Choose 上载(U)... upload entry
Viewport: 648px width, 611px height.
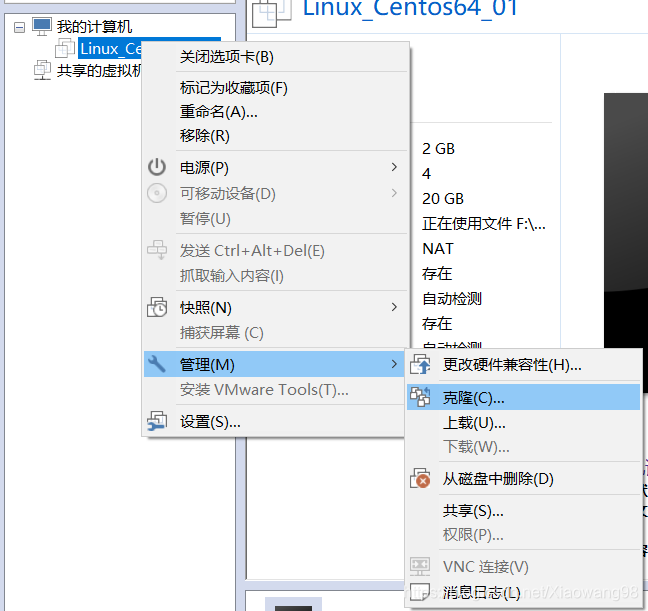523,422
